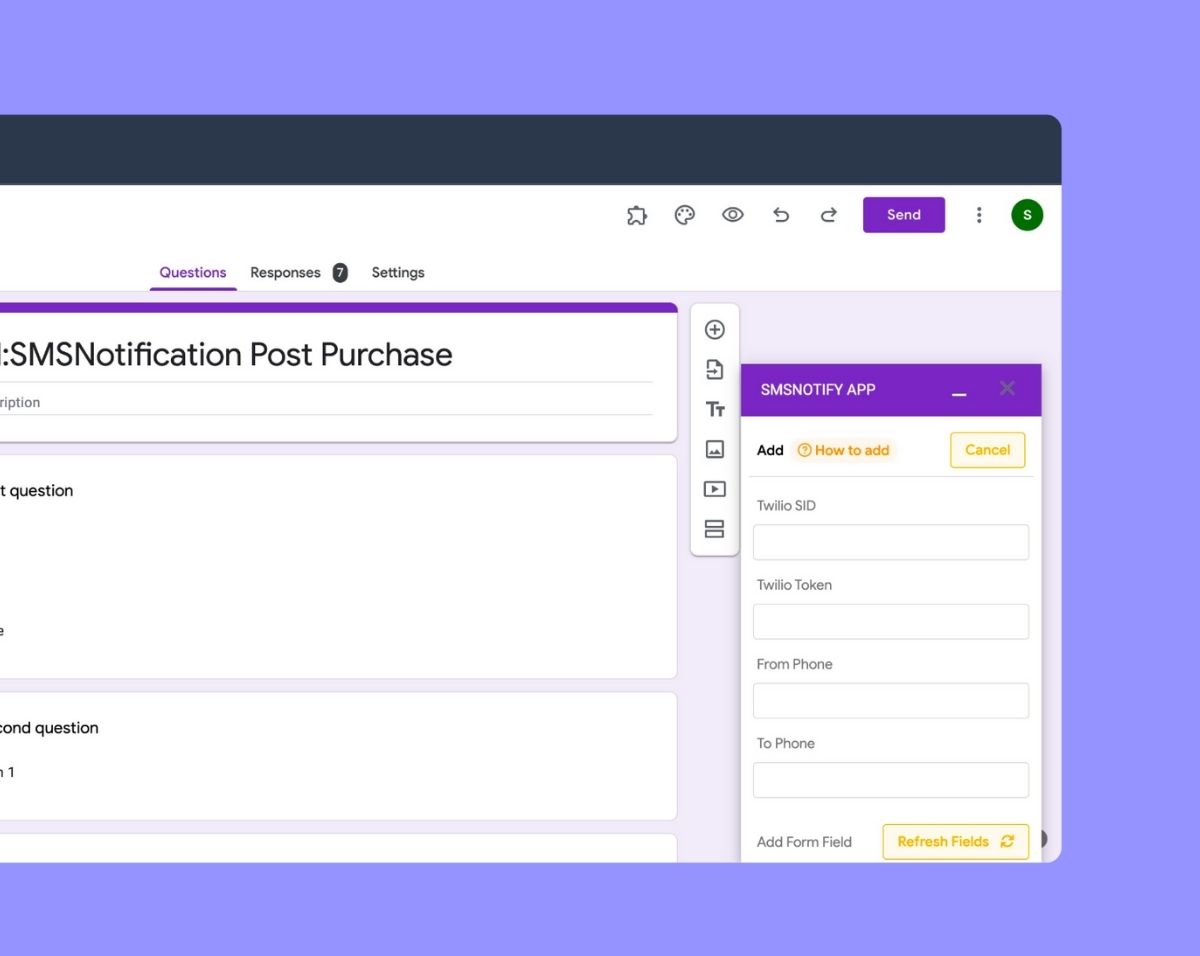The height and width of the screenshot is (956, 1200).
Task: Switch to the Responses tab
Action: pos(286,273)
